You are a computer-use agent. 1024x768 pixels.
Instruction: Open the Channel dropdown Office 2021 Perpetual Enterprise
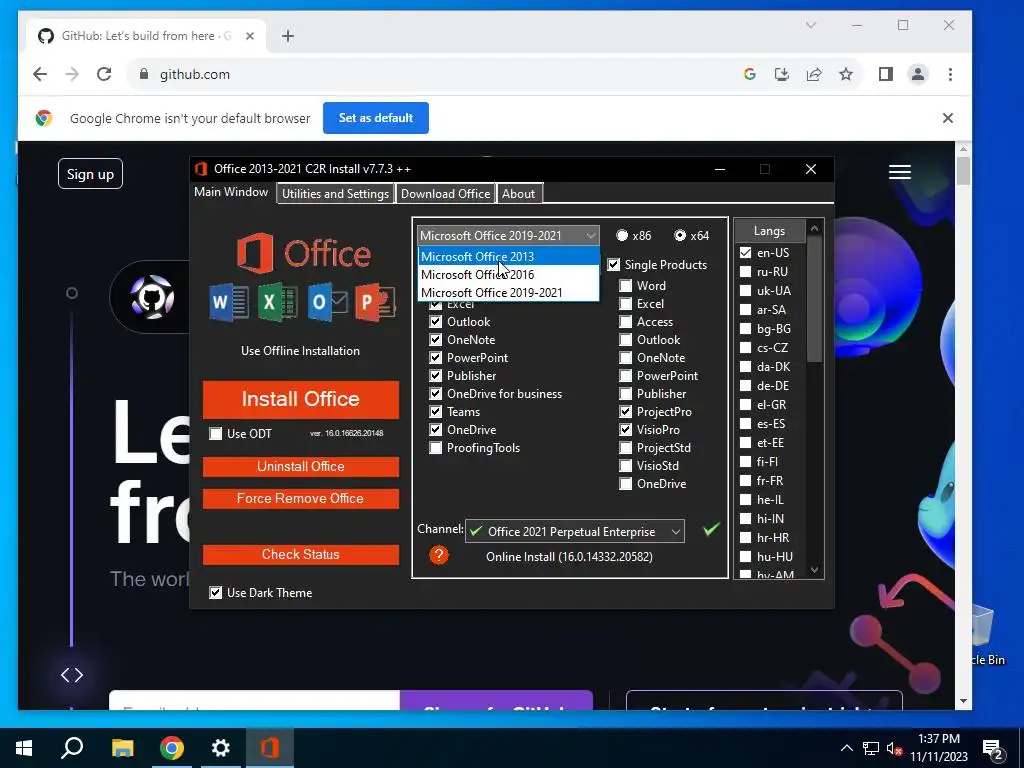tap(575, 532)
